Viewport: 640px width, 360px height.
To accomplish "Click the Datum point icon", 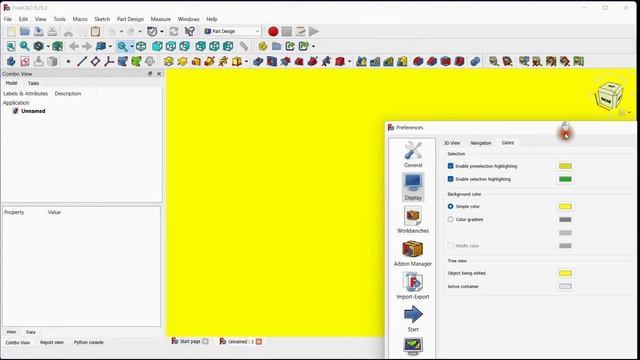I will pyautogui.click(x=69, y=62).
